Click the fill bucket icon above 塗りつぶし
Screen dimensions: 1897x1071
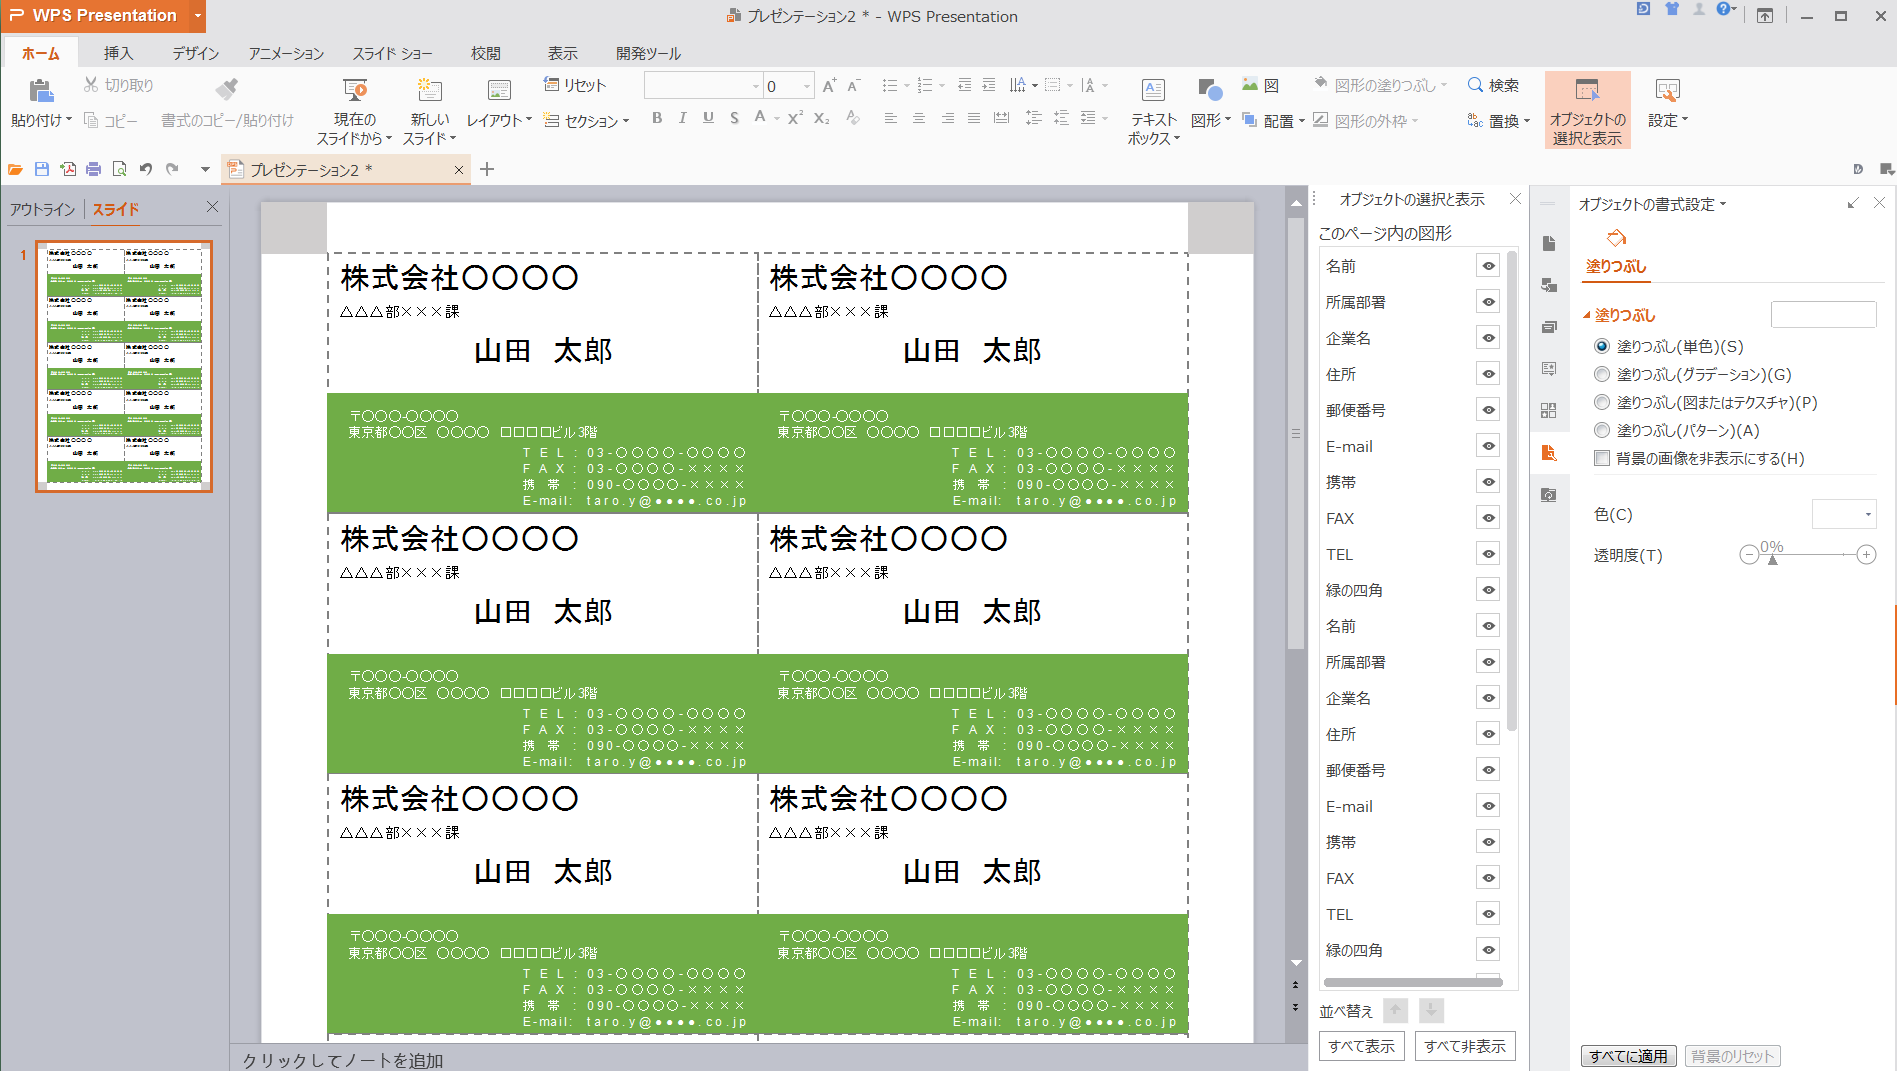coord(1616,238)
